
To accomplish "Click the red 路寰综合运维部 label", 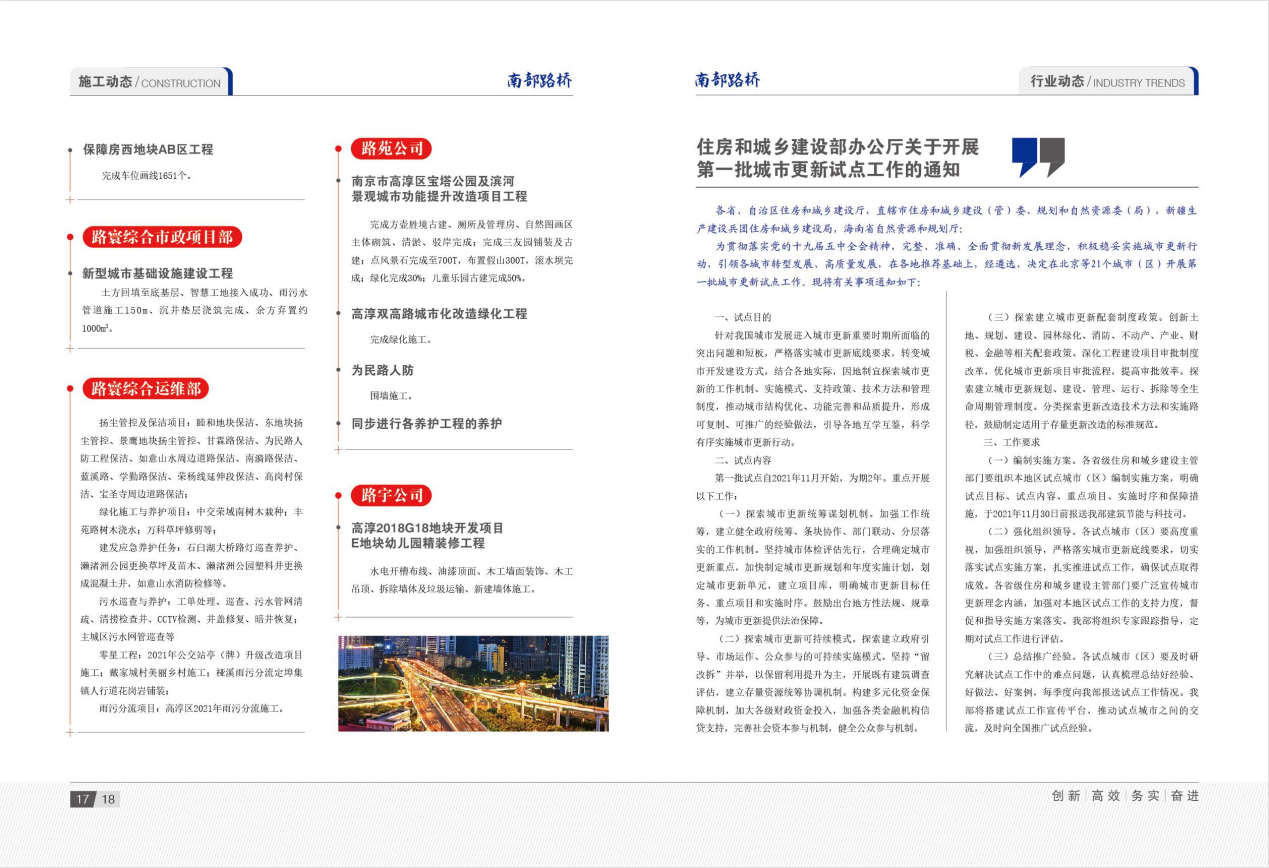I will 144,389.
